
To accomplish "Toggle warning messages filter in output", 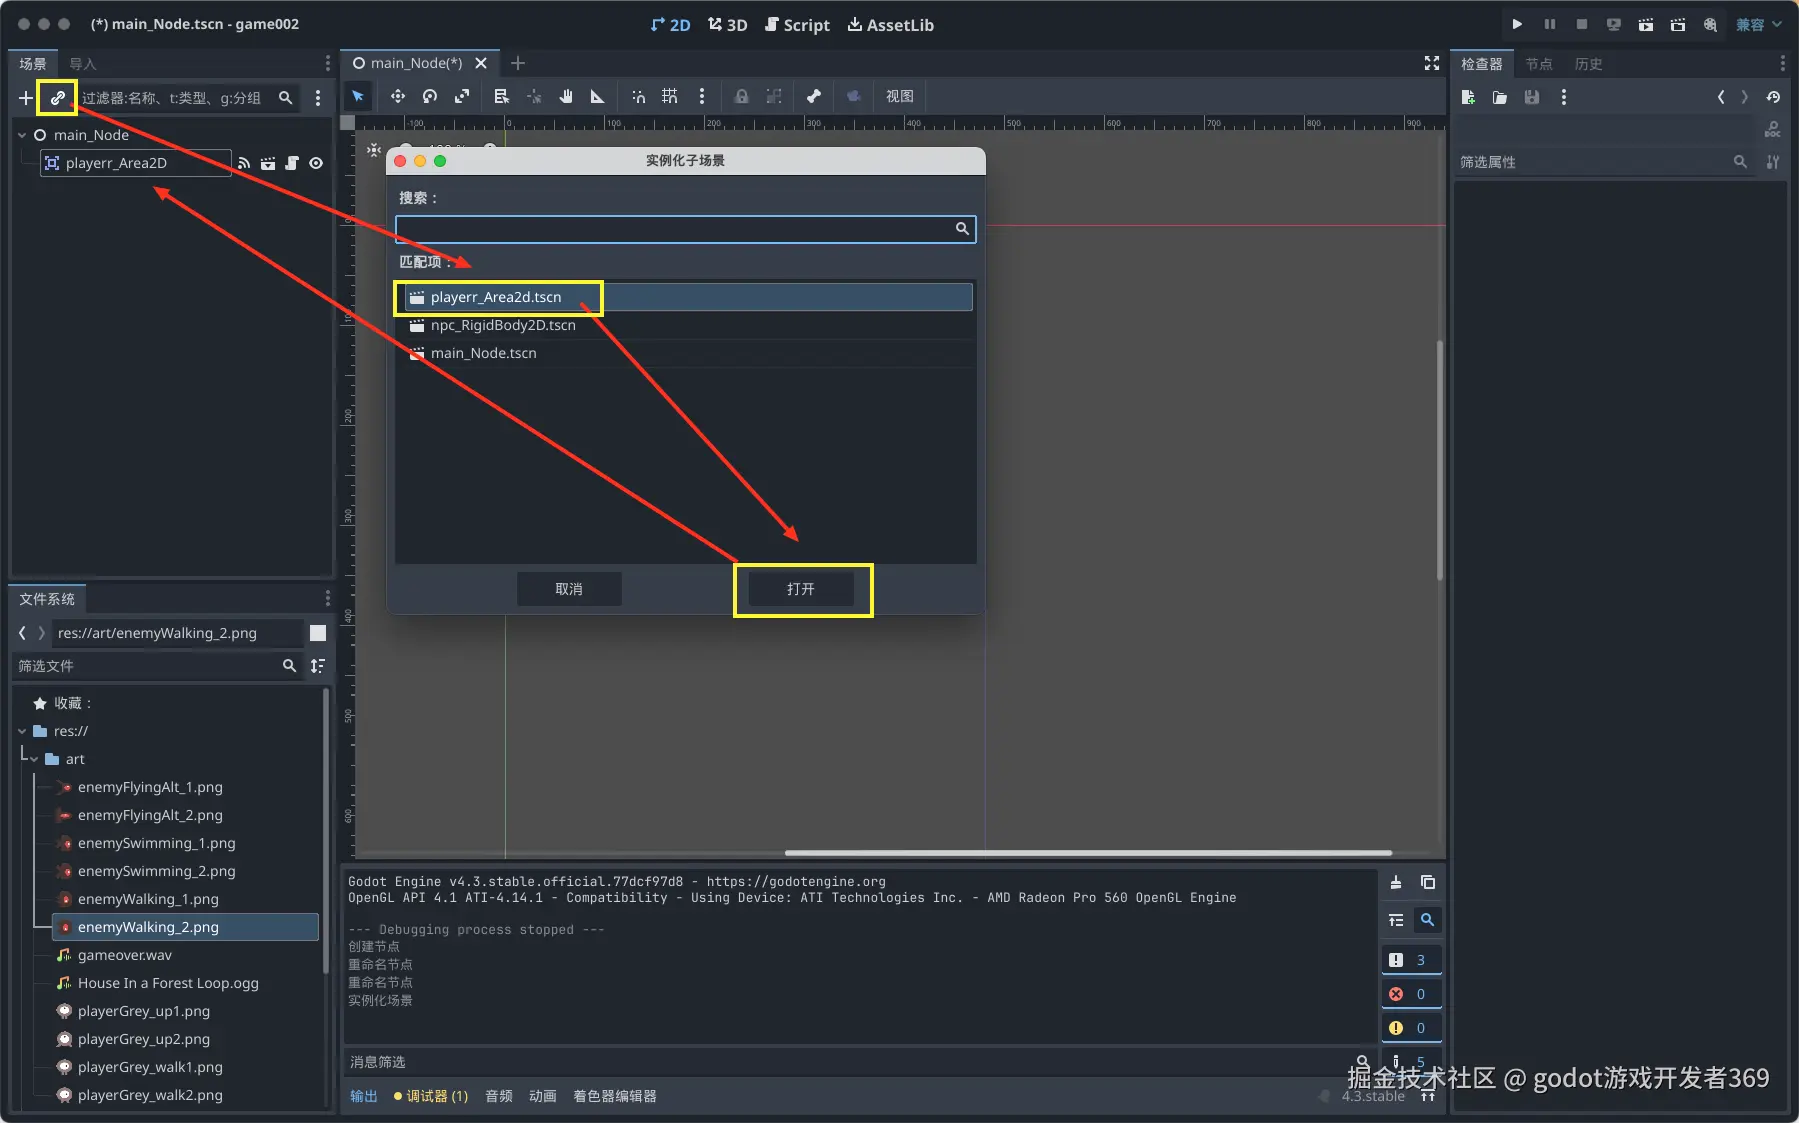I will (1410, 1028).
